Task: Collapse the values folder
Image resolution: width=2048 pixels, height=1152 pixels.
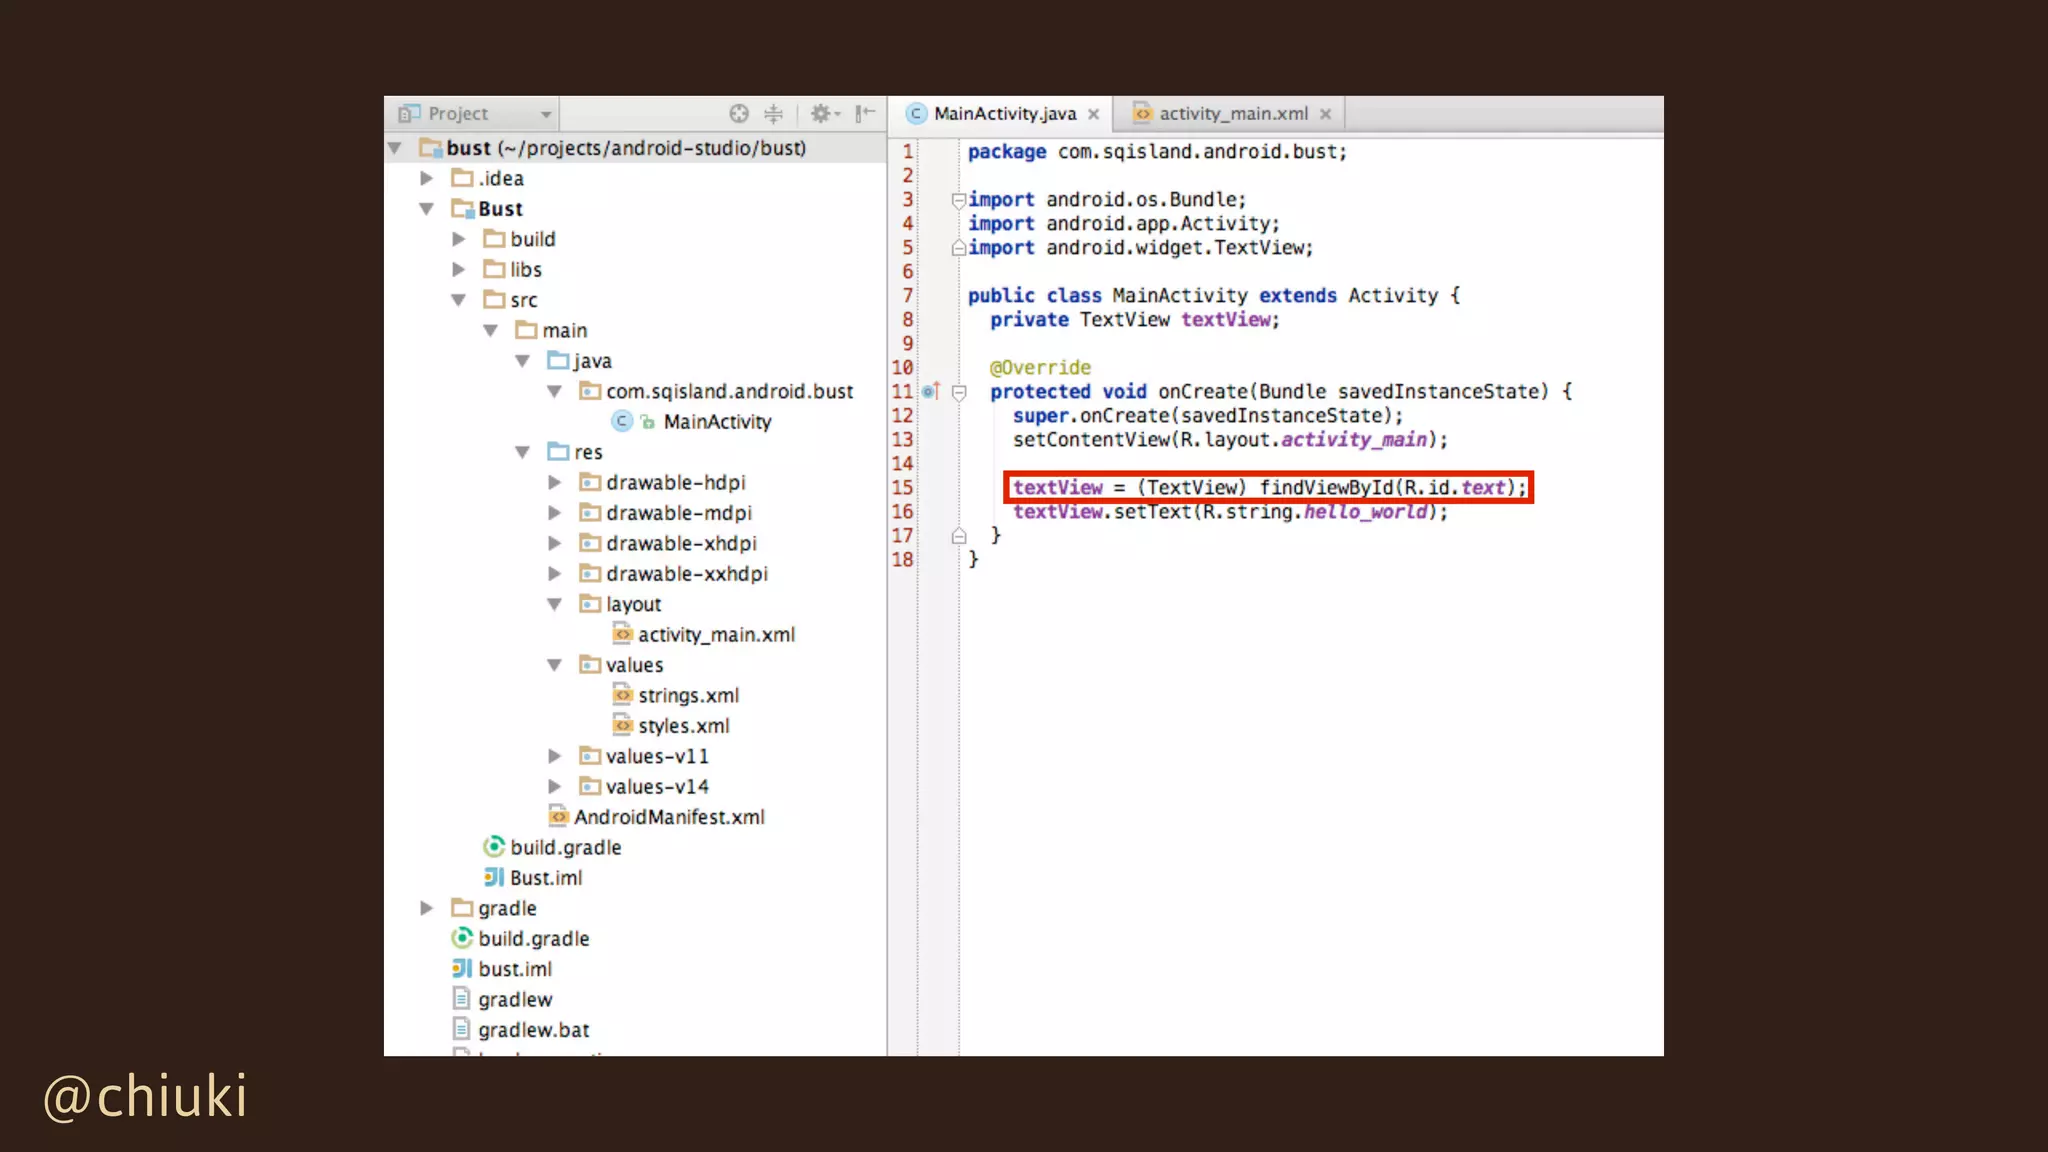Action: tap(555, 665)
